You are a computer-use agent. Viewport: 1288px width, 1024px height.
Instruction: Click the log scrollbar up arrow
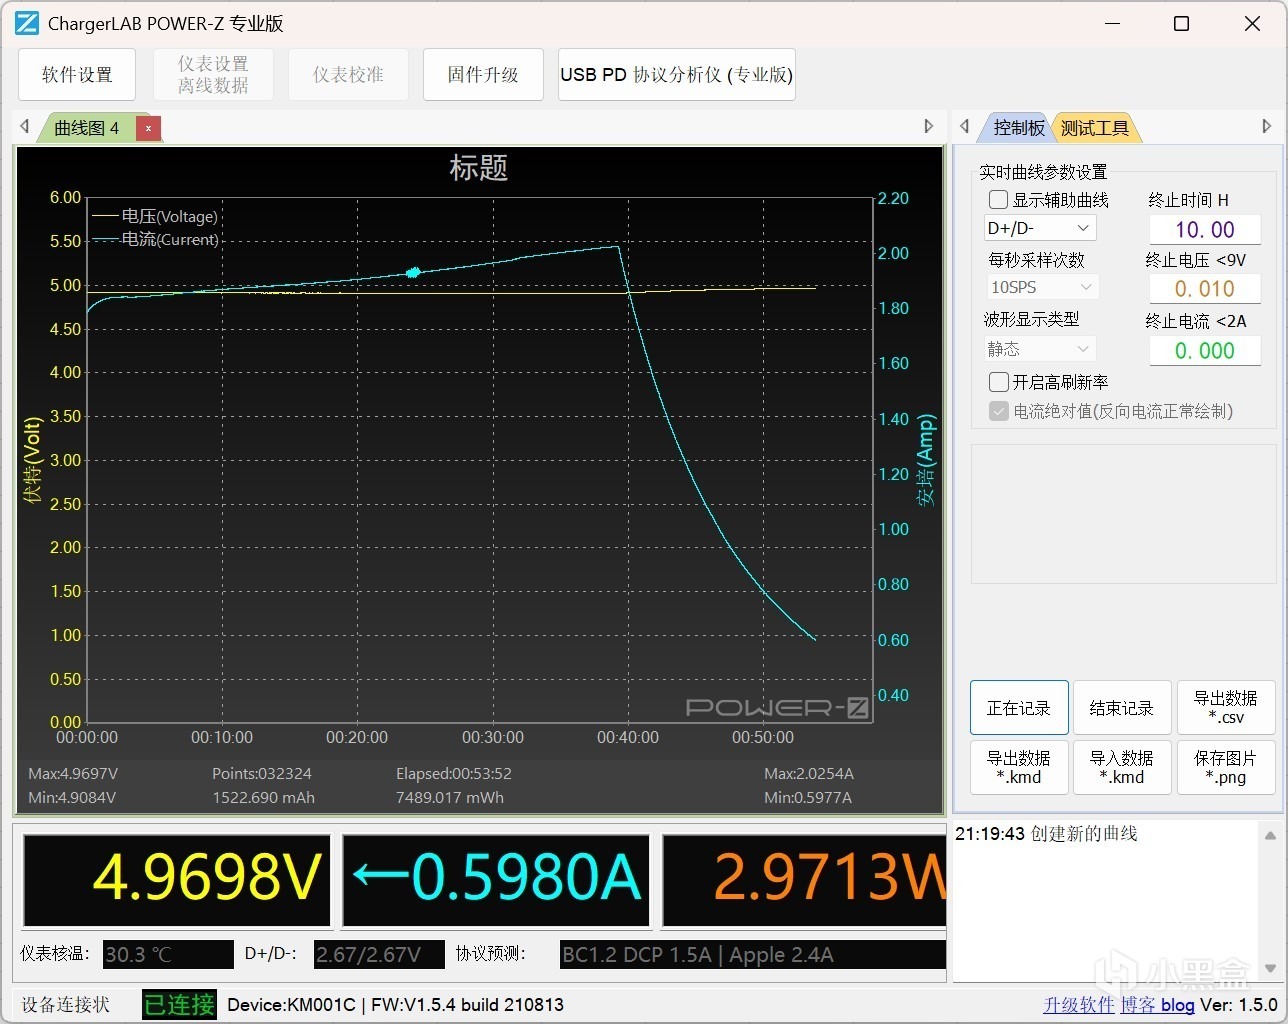[1270, 835]
